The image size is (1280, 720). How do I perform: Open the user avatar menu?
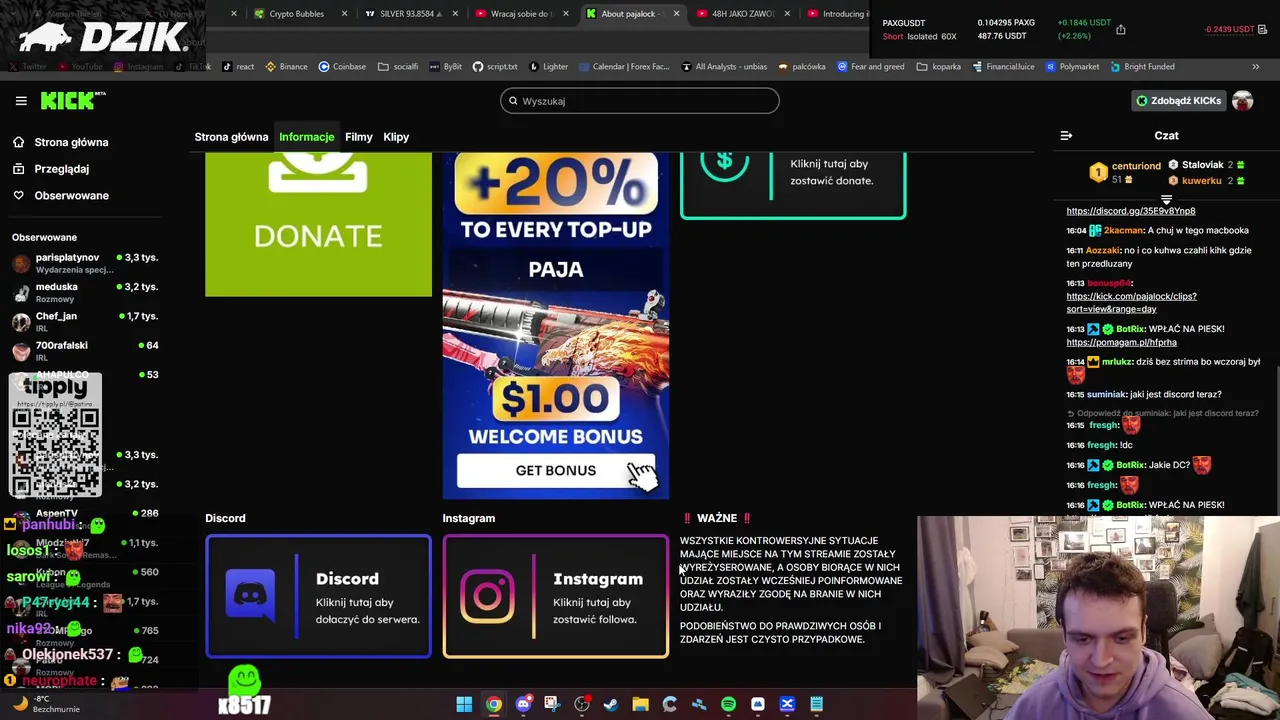pos(1243,101)
